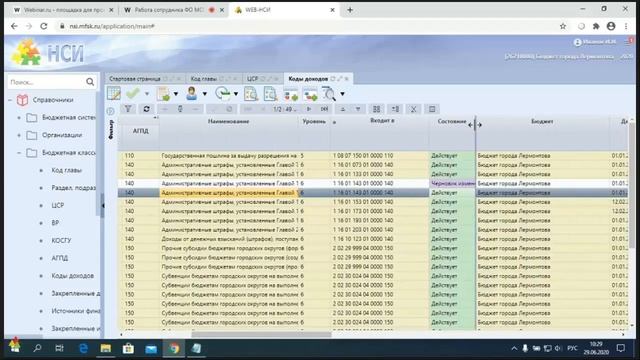Image resolution: width=640 pixels, height=360 pixels.
Task: Click the sidebar search magnifier icon
Action: [x=90, y=82]
